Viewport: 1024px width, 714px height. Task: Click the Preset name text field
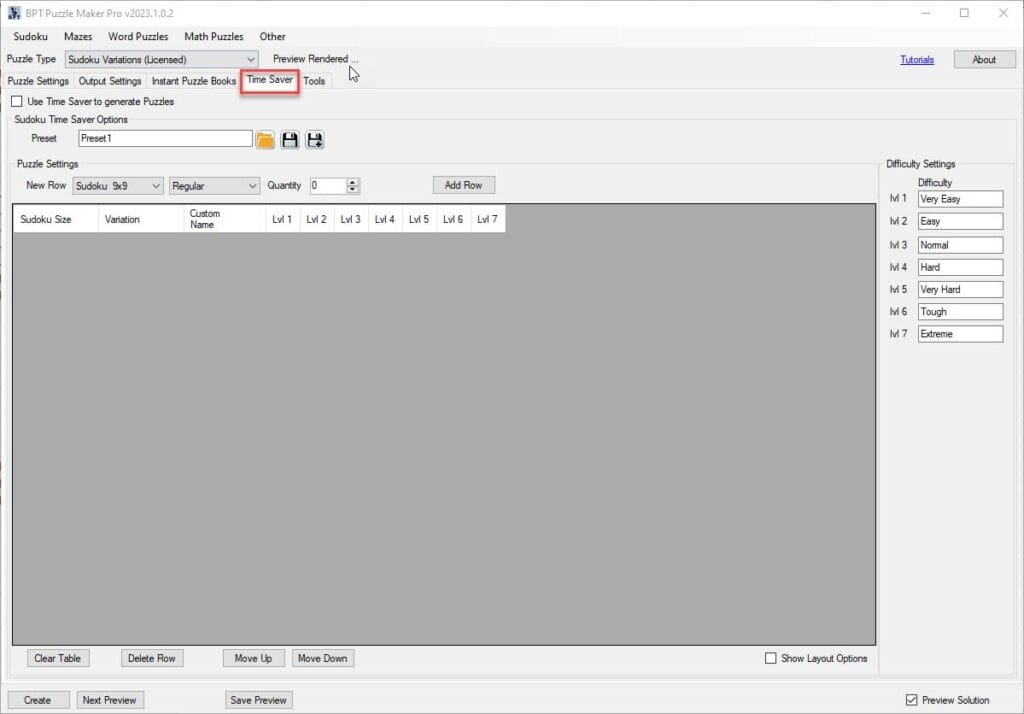(x=165, y=139)
